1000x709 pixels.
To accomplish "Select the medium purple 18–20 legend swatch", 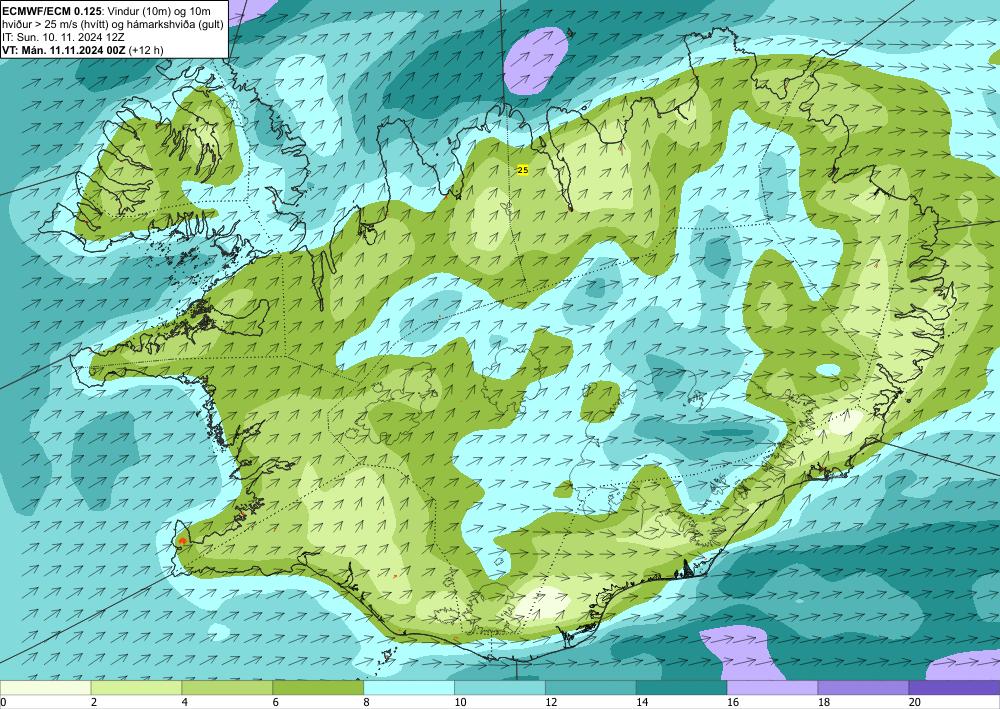I will (x=863, y=687).
